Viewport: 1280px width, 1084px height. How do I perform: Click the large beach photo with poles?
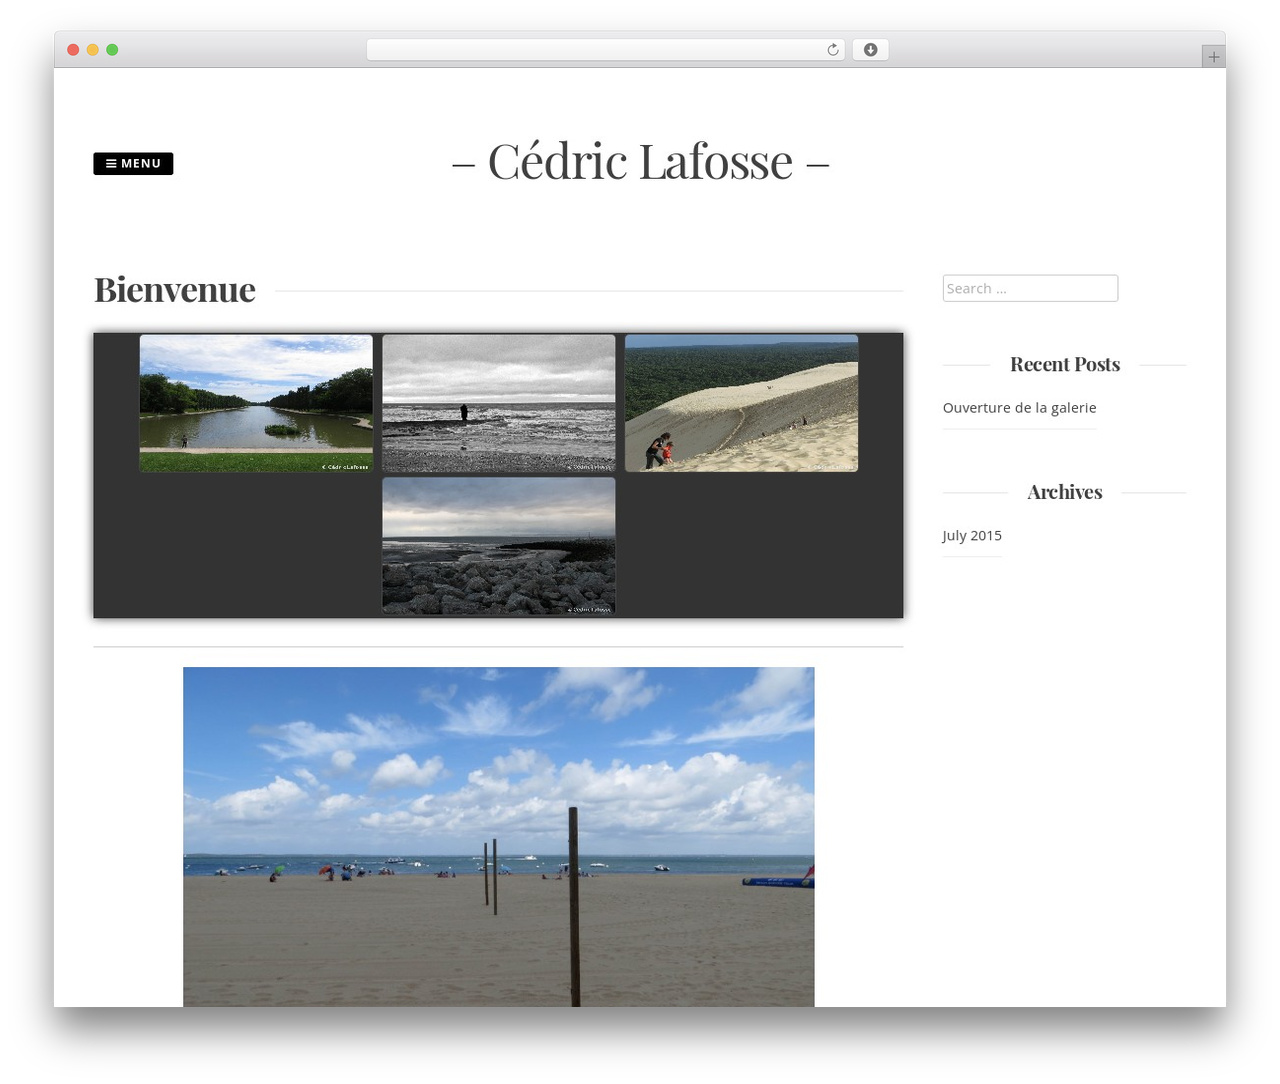click(499, 837)
